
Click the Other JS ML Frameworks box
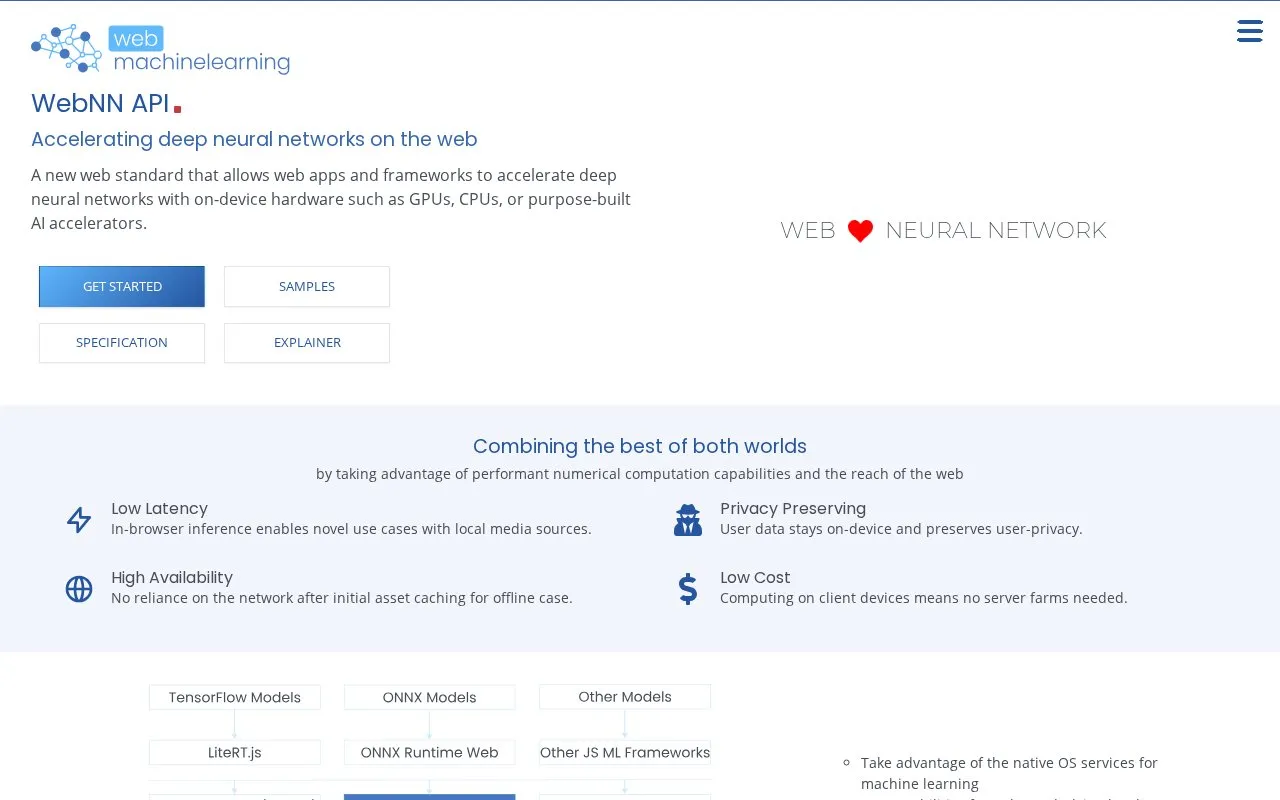[x=625, y=752]
